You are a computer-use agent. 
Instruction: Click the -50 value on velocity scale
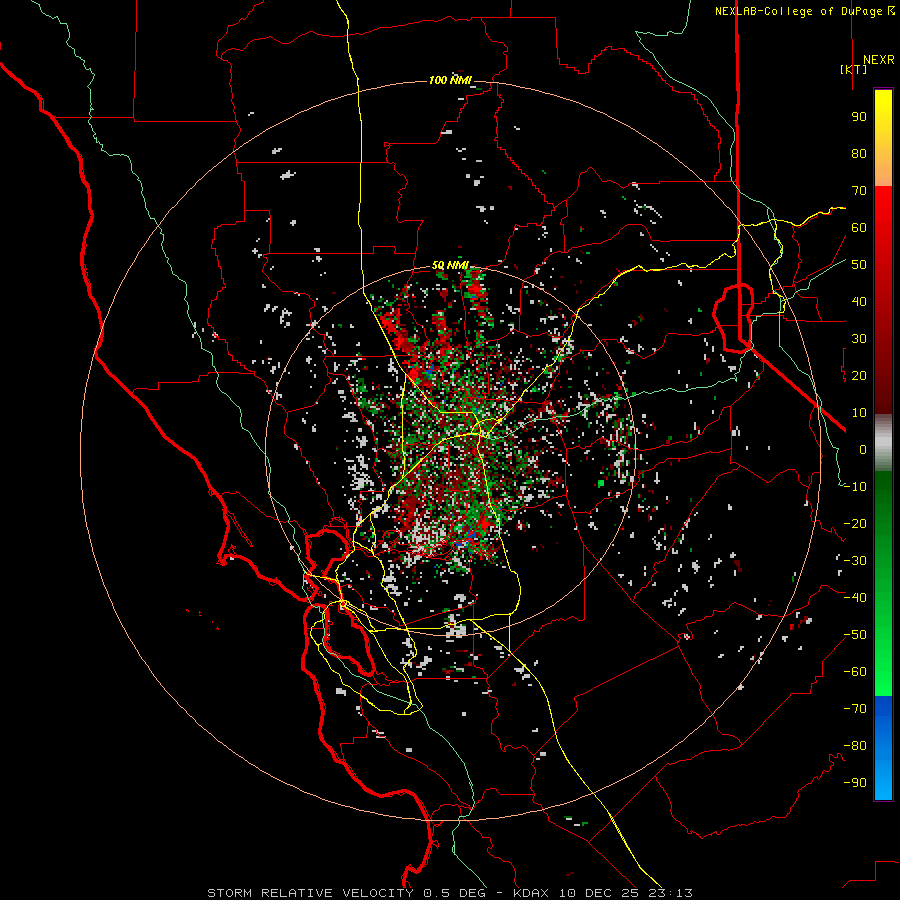(x=855, y=635)
